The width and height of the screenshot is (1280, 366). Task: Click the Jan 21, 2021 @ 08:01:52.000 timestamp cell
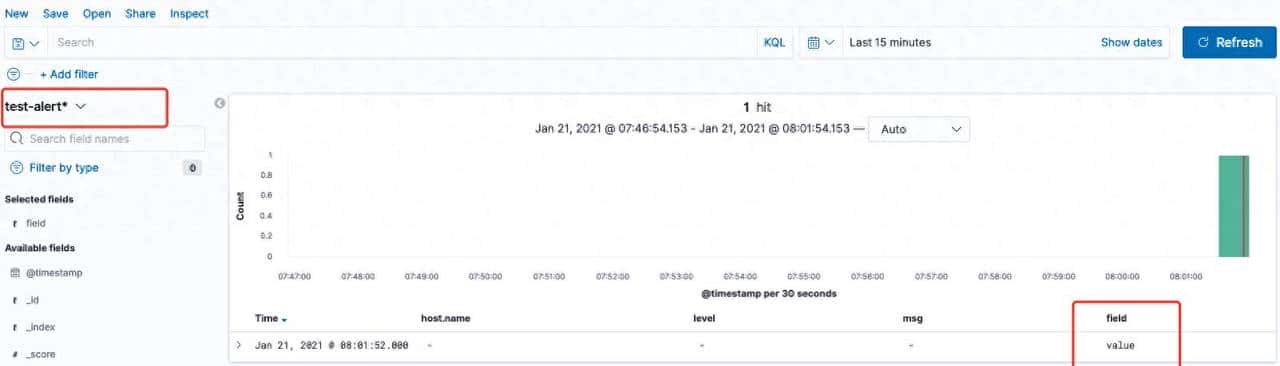[332, 345]
